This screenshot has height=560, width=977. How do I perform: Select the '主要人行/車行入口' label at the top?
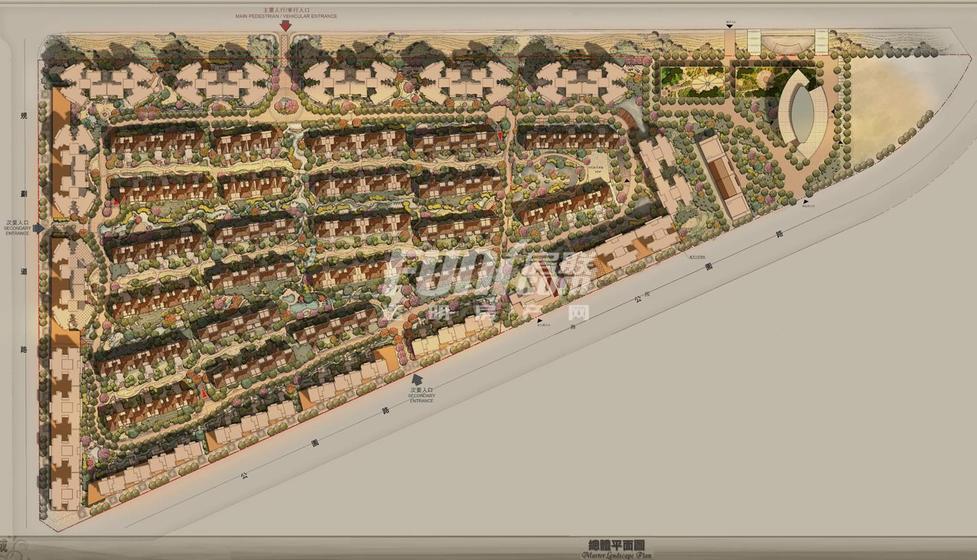(x=286, y=11)
